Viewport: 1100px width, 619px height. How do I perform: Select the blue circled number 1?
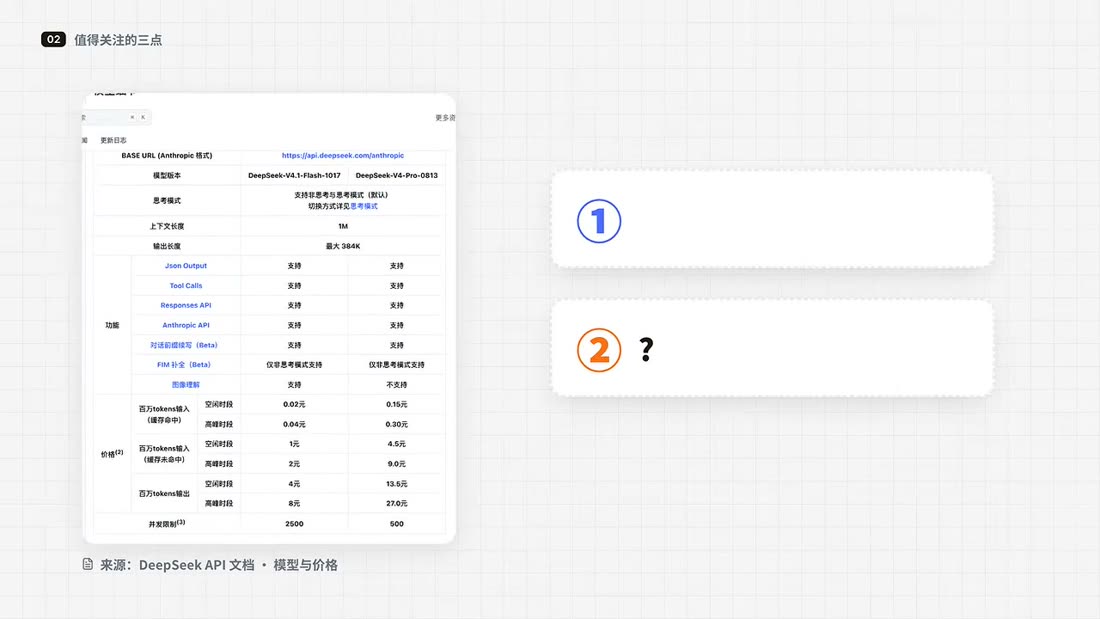598,221
